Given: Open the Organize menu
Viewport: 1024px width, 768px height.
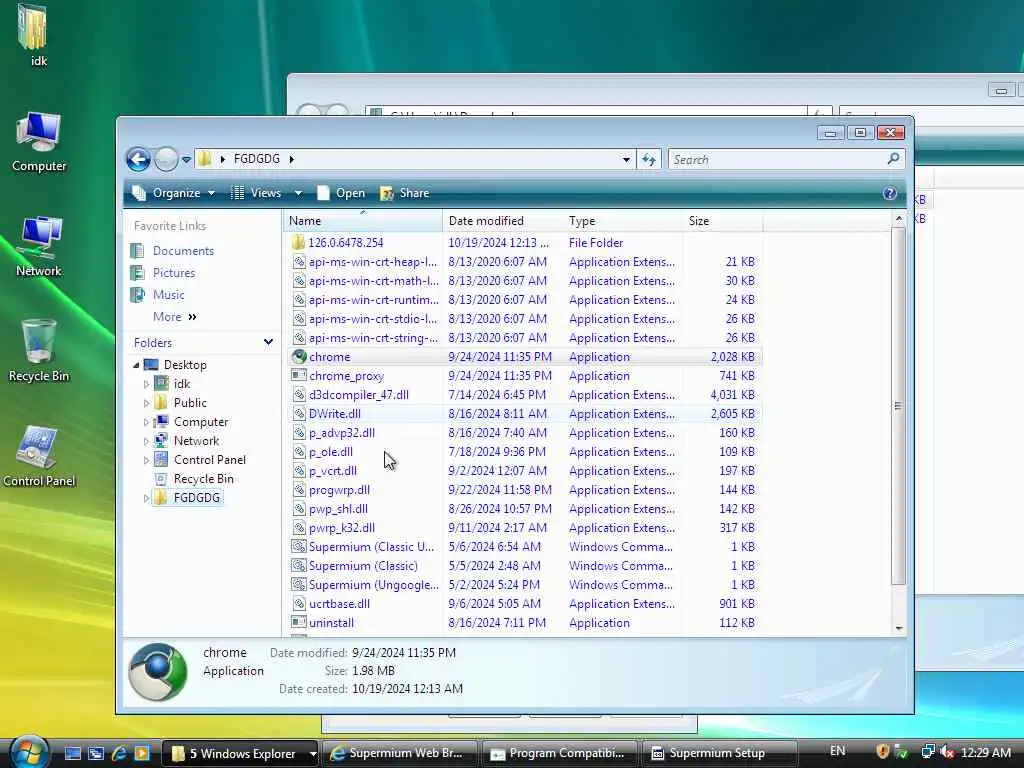Looking at the screenshot, I should click(x=174, y=193).
